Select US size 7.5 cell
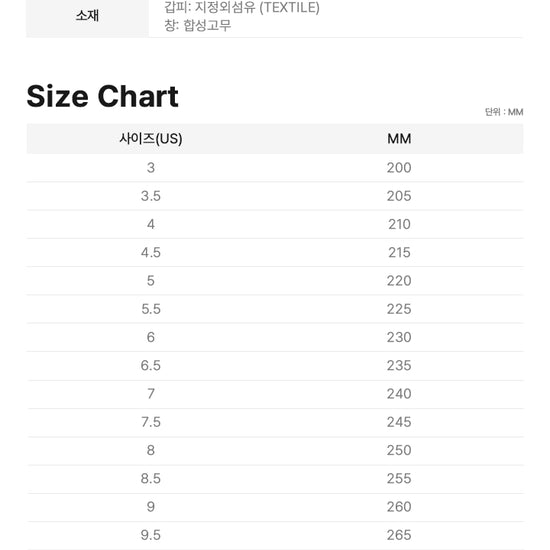 tap(151, 422)
